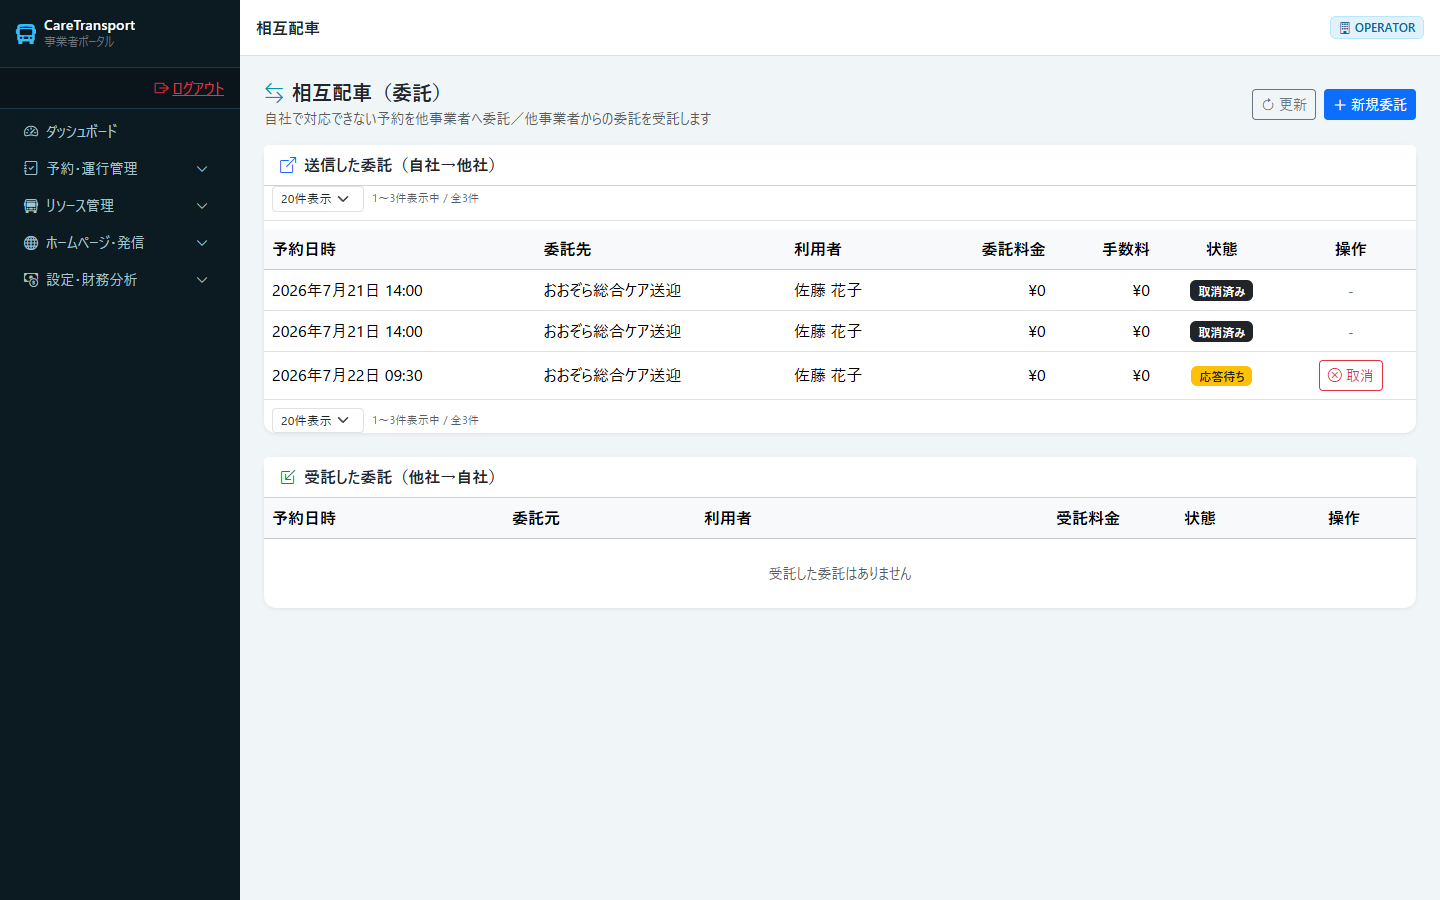This screenshot has height=900, width=1440.
Task: Click the refresh circle icon in 更新
Action: click(1268, 105)
